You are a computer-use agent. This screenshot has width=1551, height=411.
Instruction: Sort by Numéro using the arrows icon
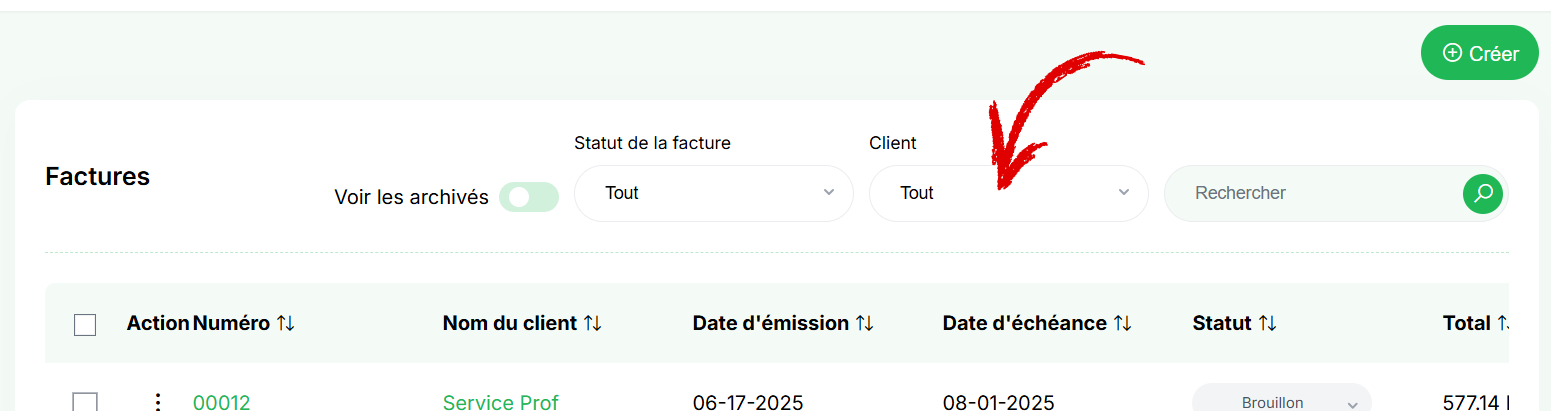(286, 323)
